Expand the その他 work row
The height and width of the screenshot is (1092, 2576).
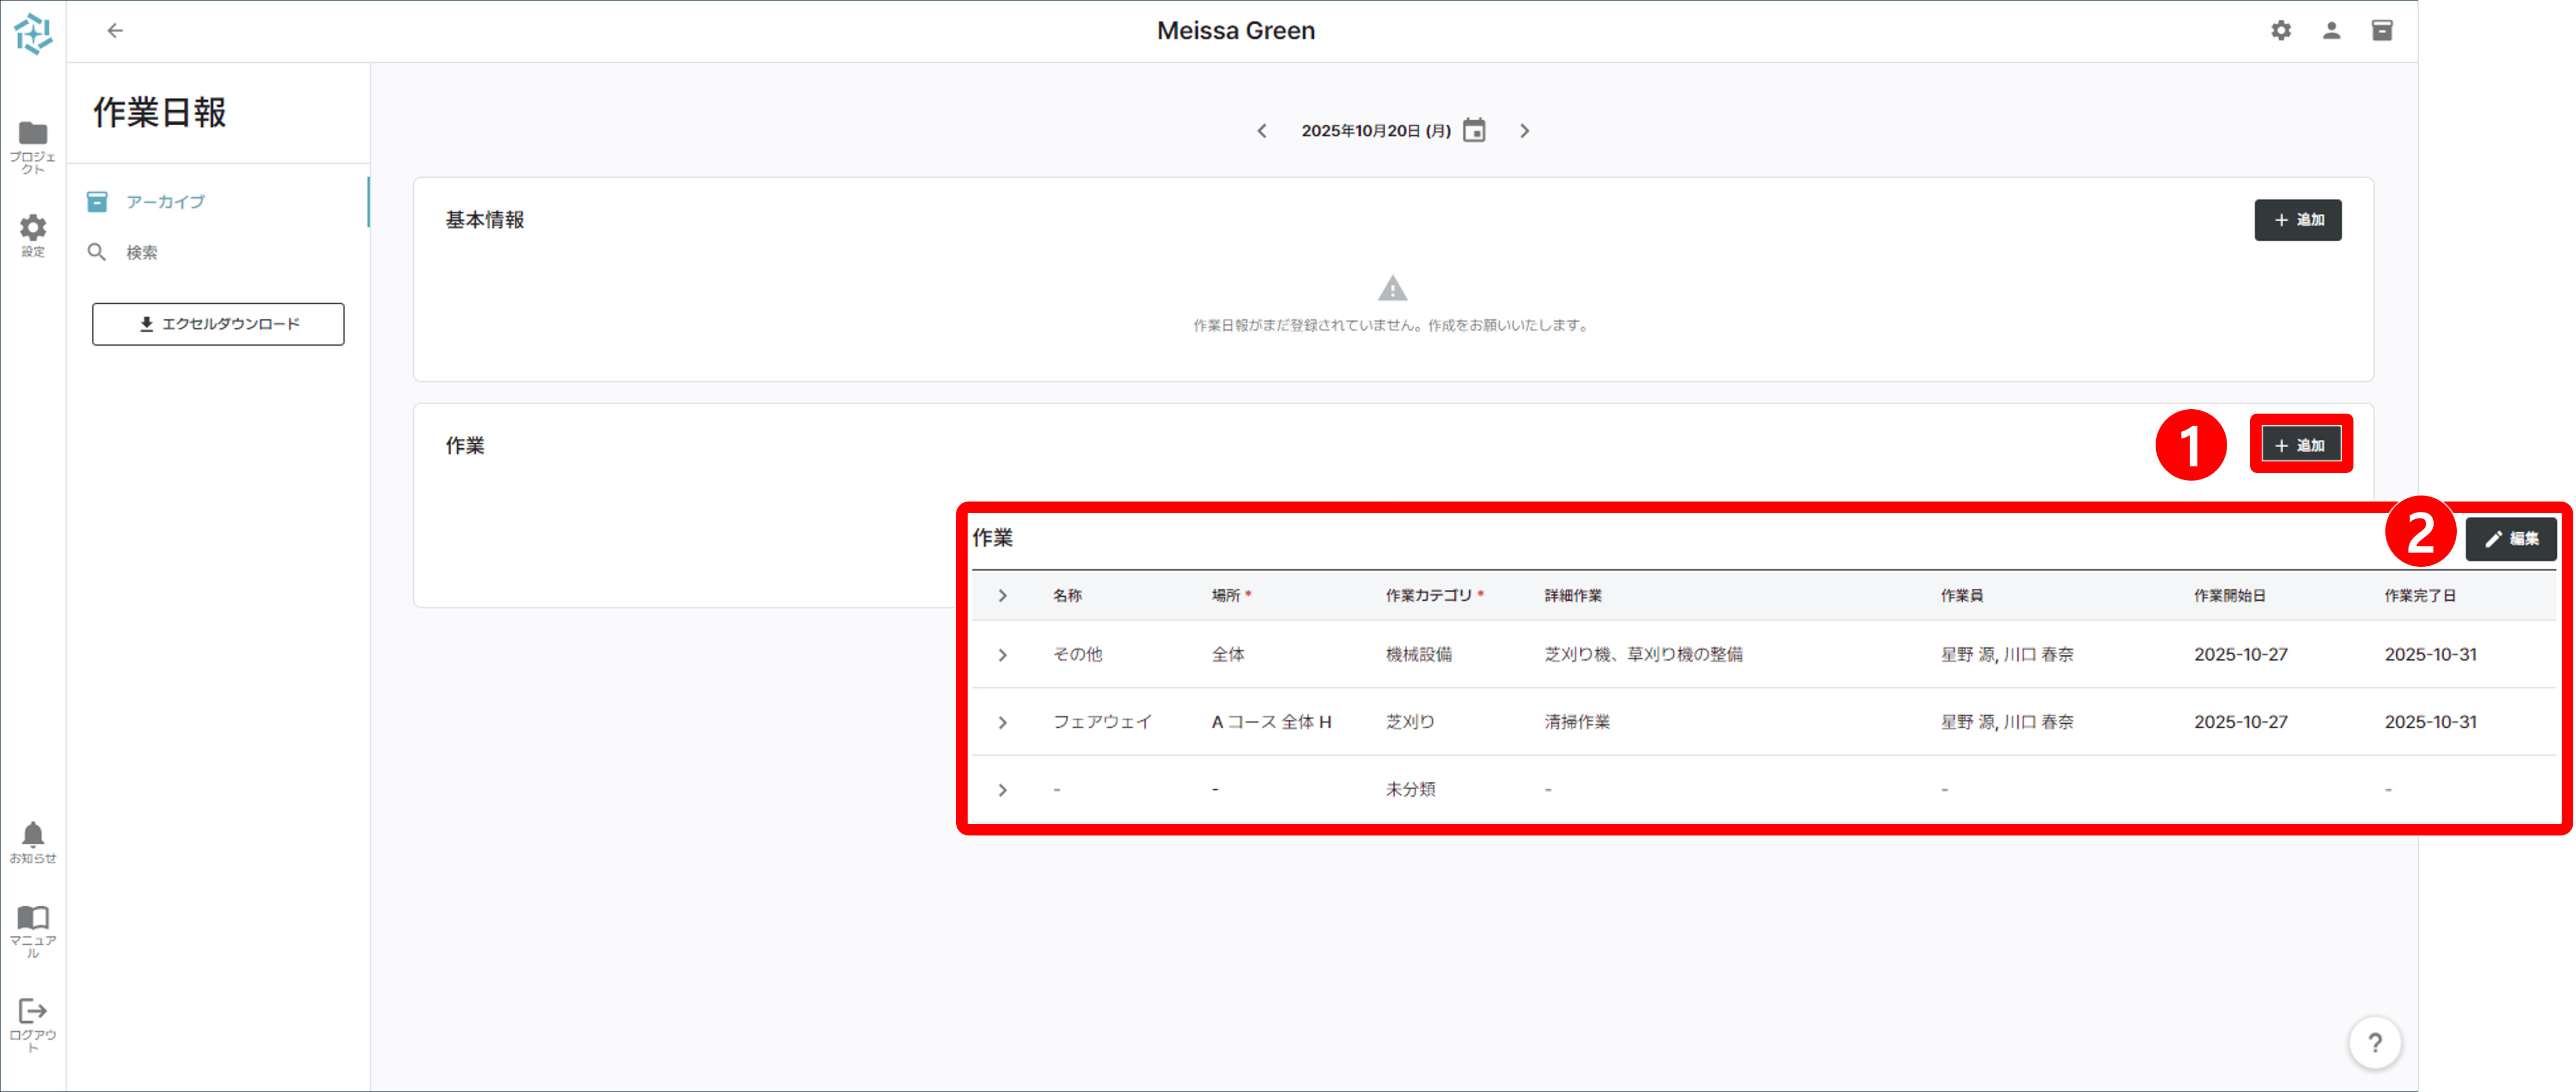tap(1002, 655)
